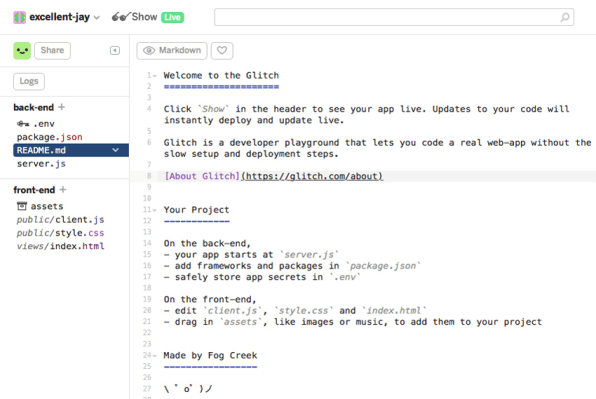Open the excellent-jay project dropdown
Image resolution: width=596 pixels, height=399 pixels.
(97, 17)
